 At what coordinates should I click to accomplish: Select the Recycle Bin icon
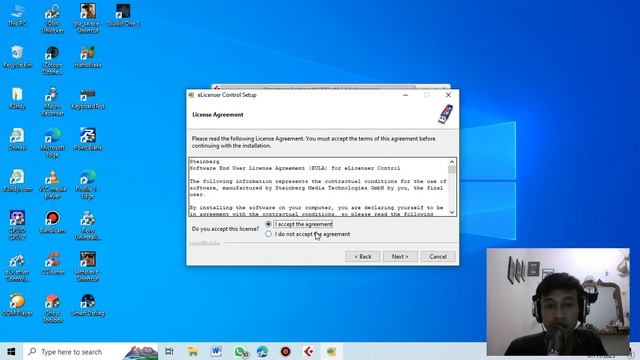point(17,57)
